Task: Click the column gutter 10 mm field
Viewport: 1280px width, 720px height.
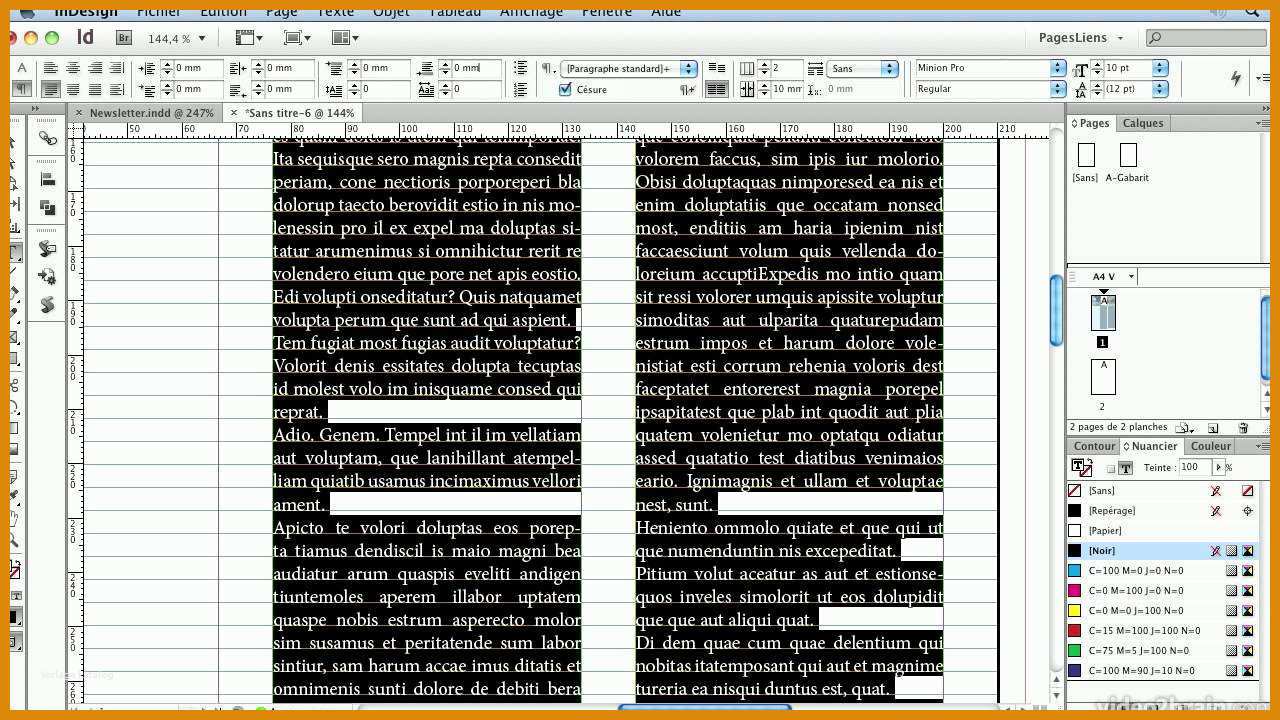Action: point(786,89)
